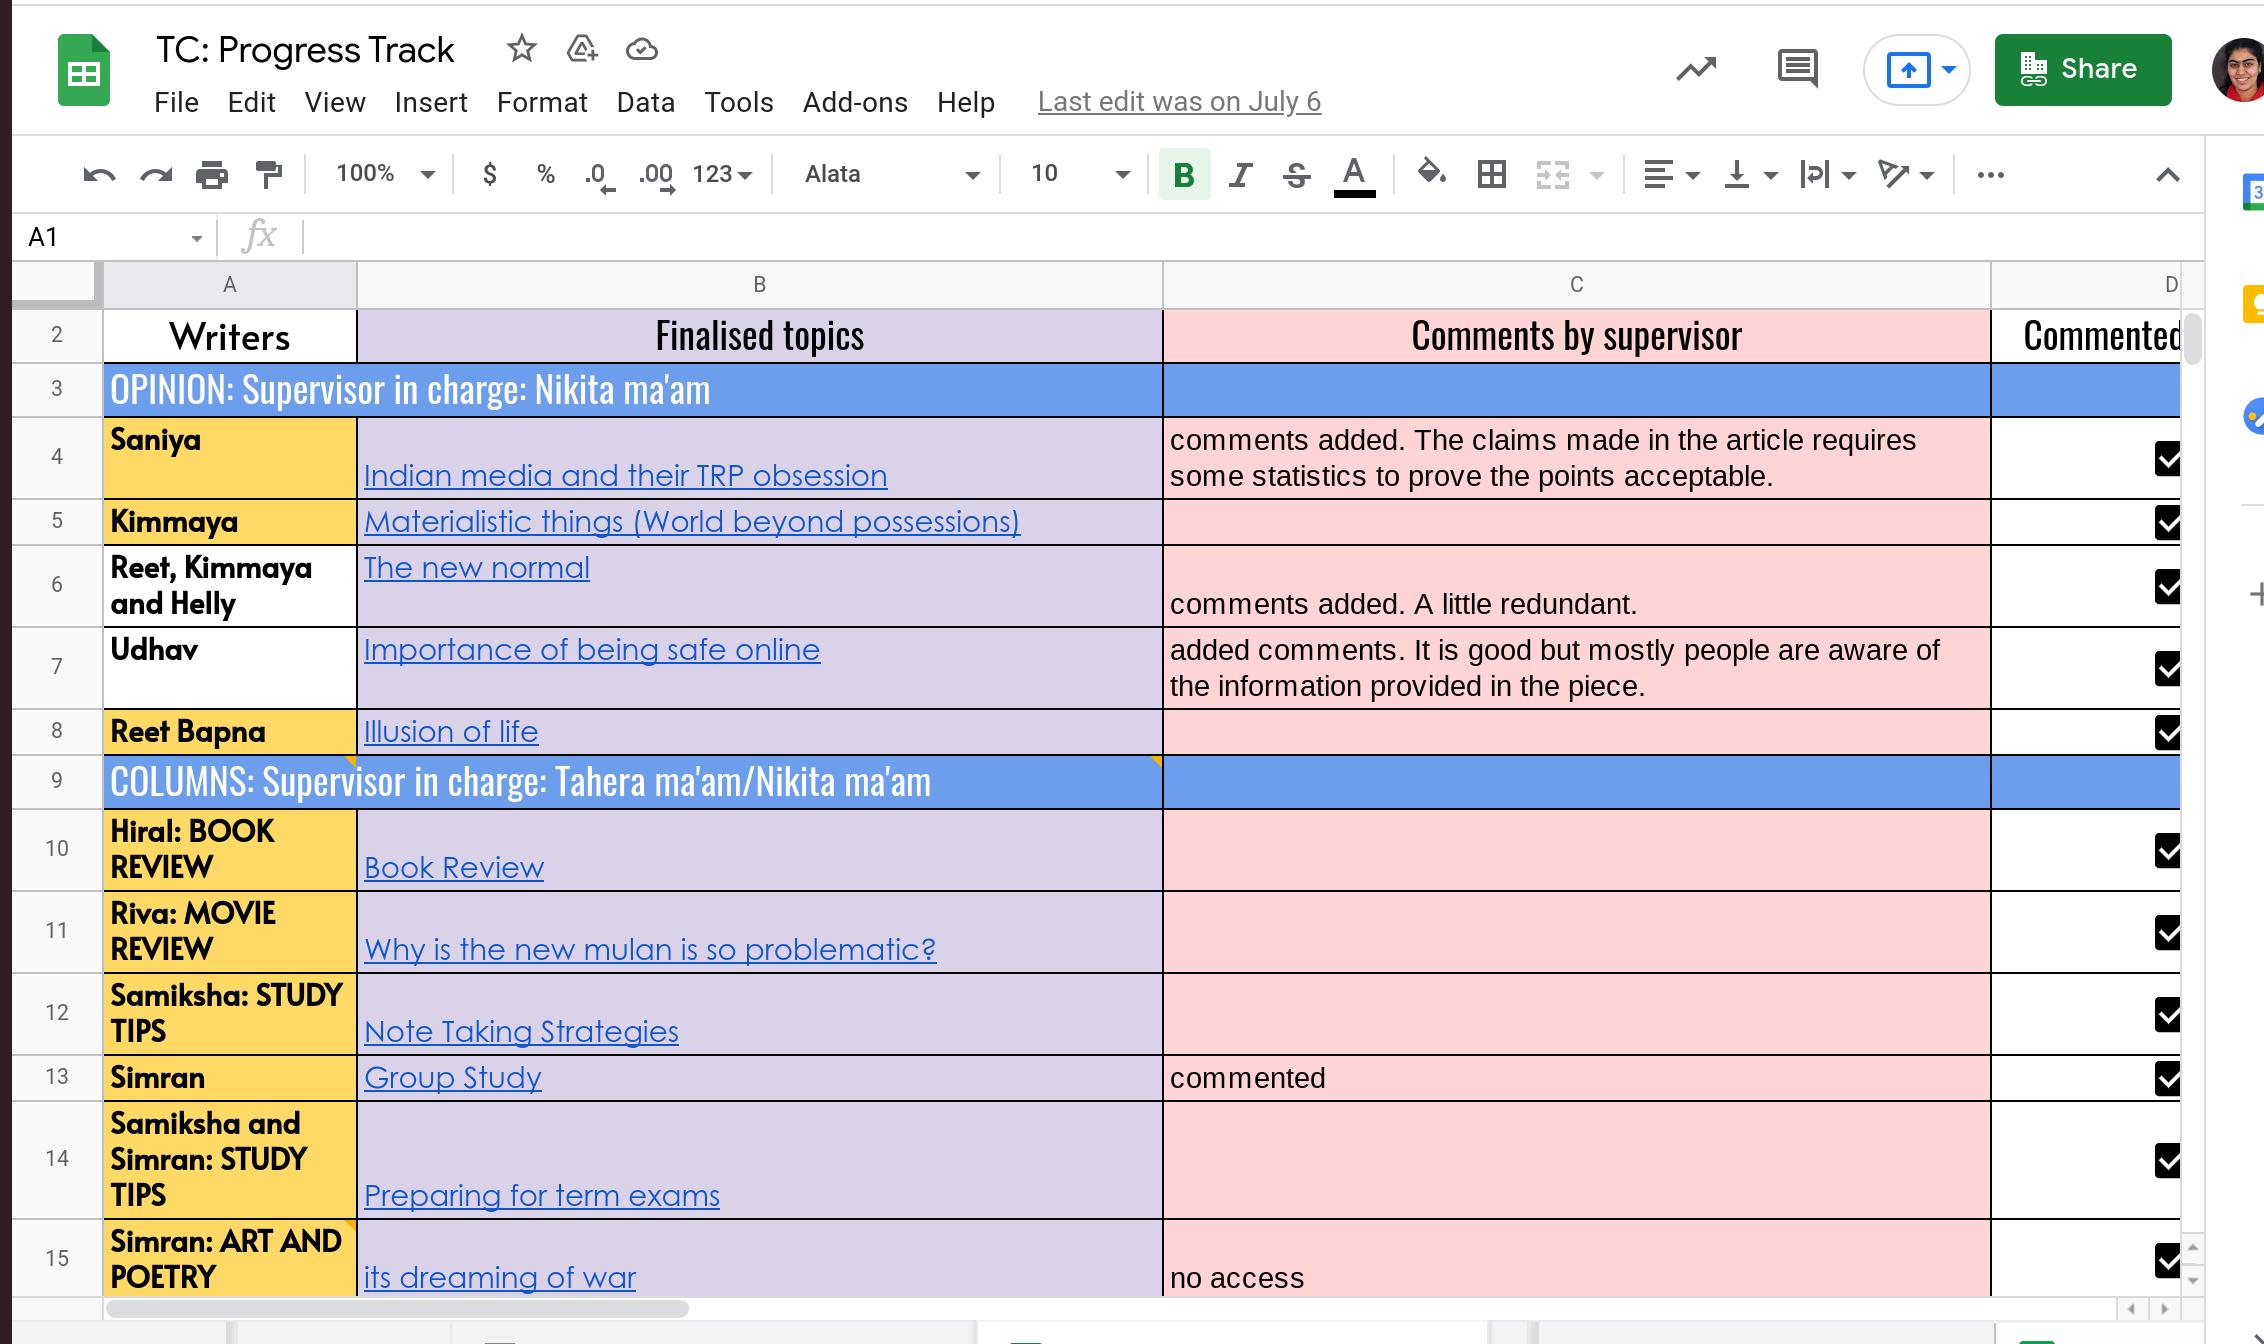The image size is (2264, 1344).
Task: Open the fill color picker
Action: tap(1431, 174)
